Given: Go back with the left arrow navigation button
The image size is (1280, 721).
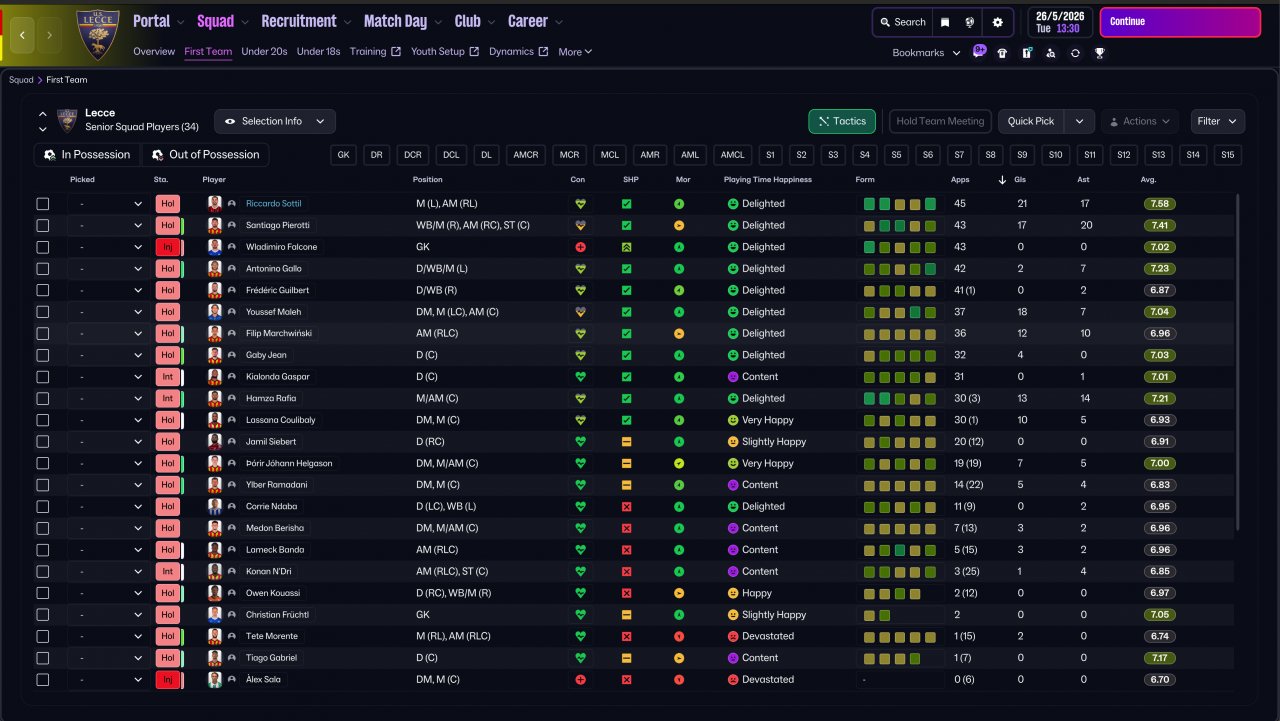Looking at the screenshot, I should (x=23, y=35).
